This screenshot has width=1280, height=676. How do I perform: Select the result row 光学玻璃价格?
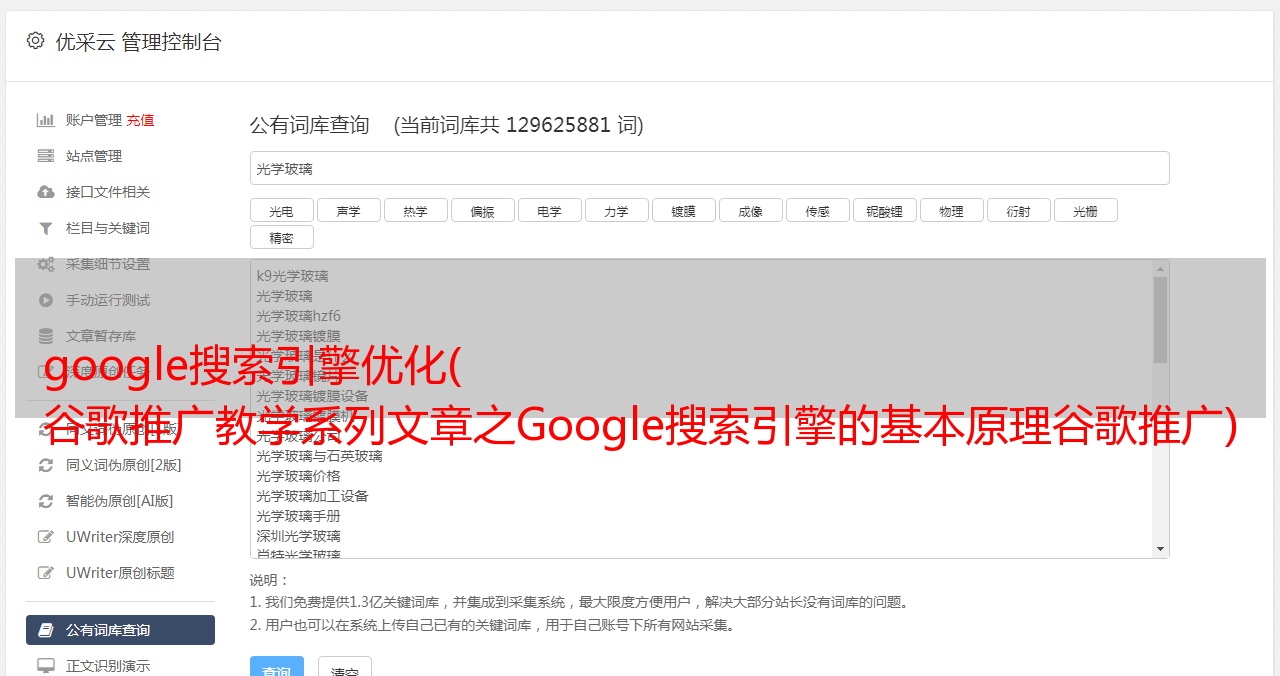298,476
